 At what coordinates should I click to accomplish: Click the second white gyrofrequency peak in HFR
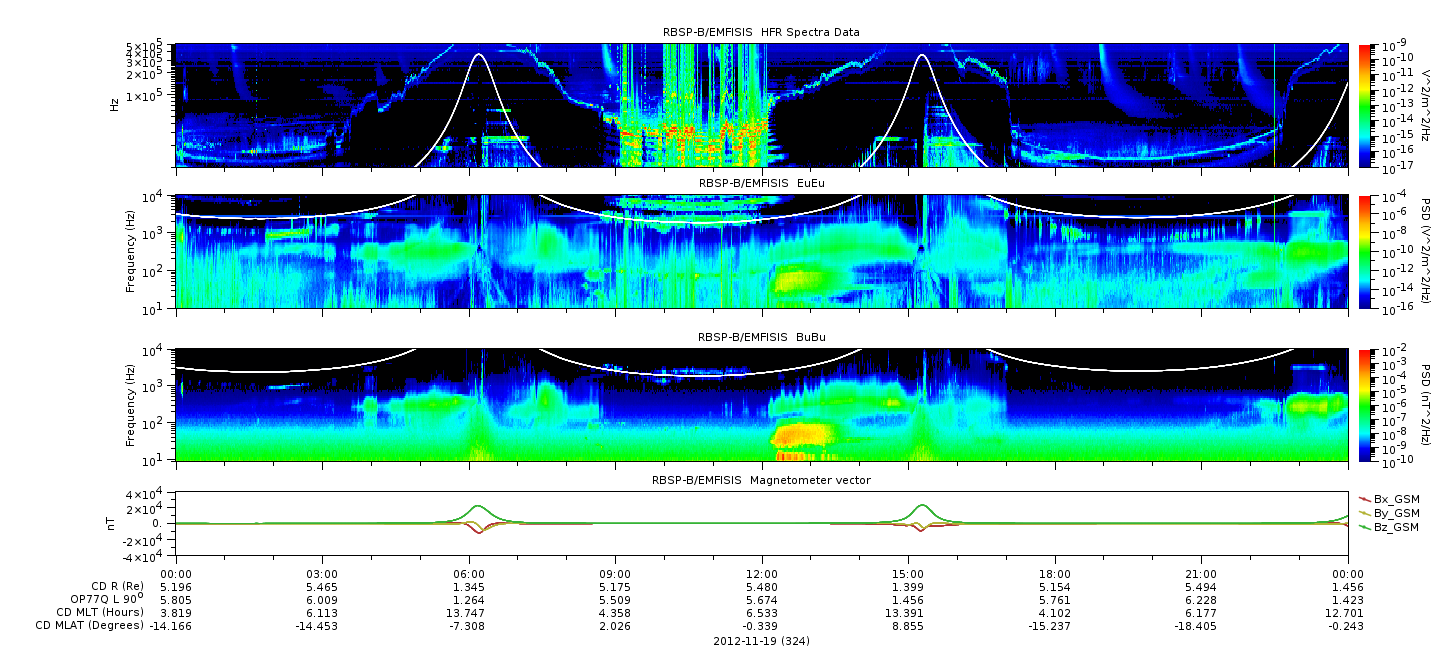922,58
